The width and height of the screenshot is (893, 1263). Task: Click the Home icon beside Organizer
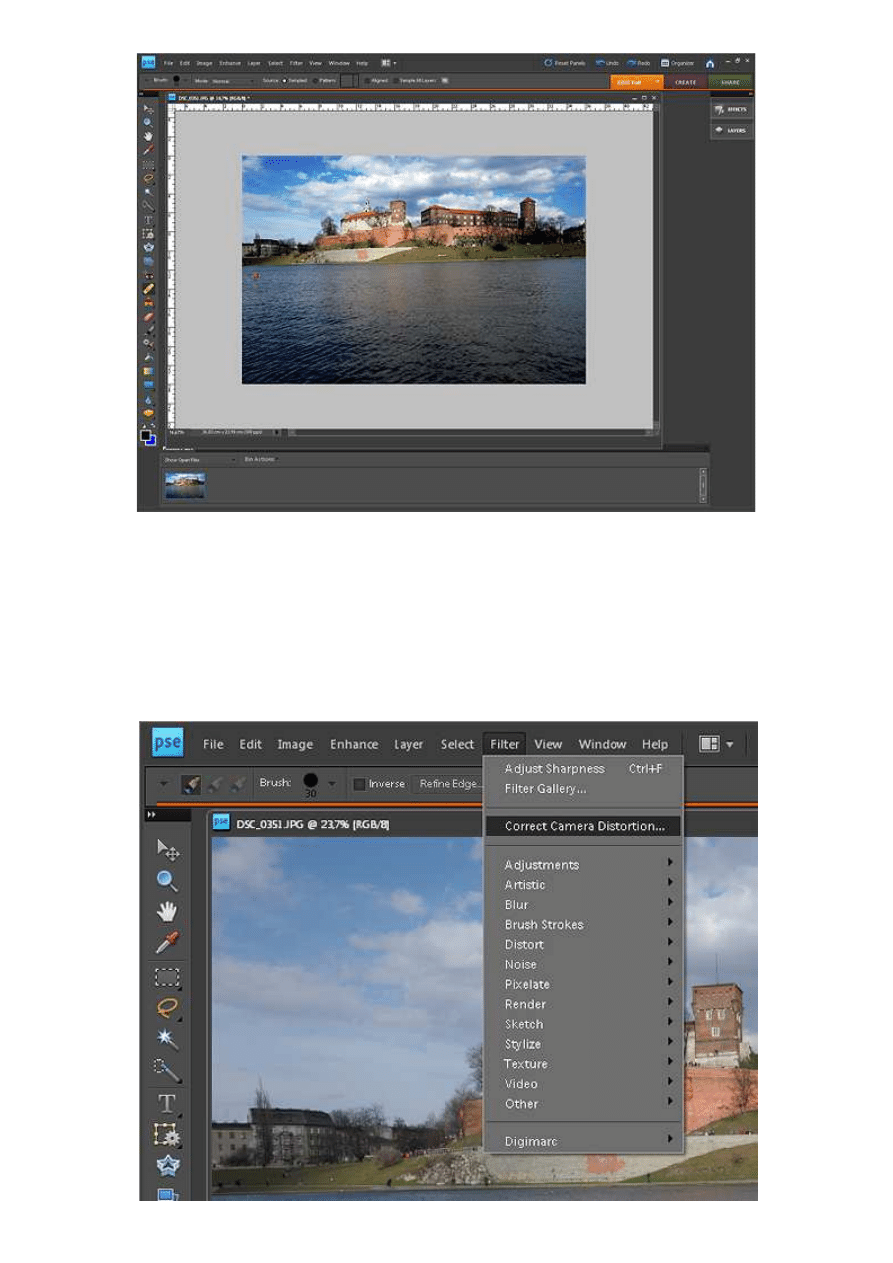pyautogui.click(x=710, y=63)
